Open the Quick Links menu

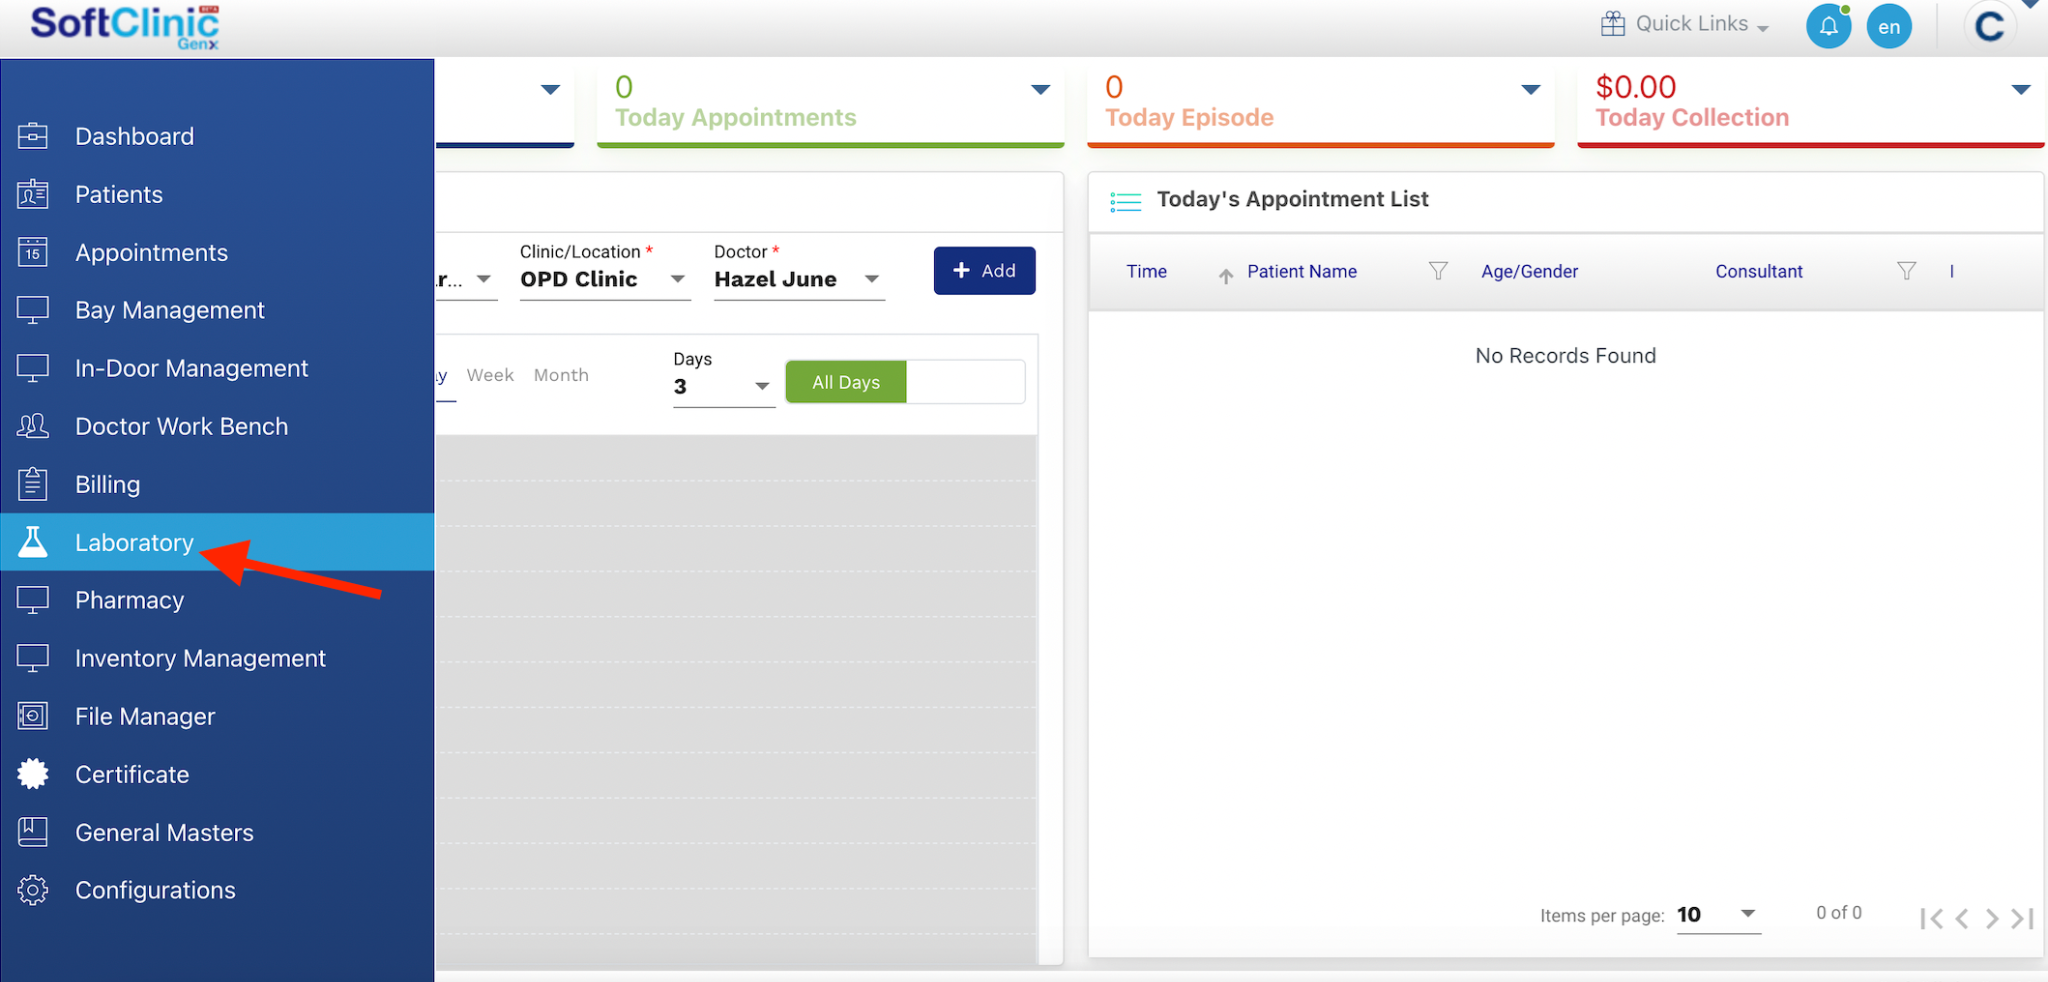(1685, 24)
